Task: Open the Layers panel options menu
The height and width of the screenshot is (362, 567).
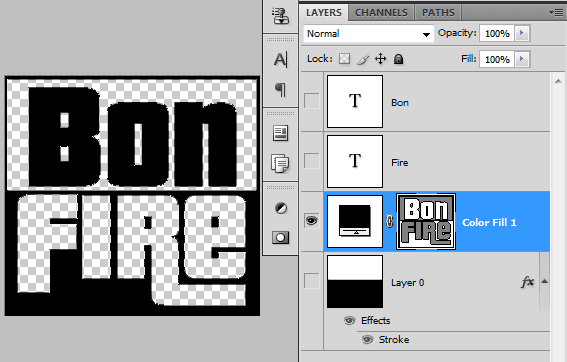Action: (556, 13)
